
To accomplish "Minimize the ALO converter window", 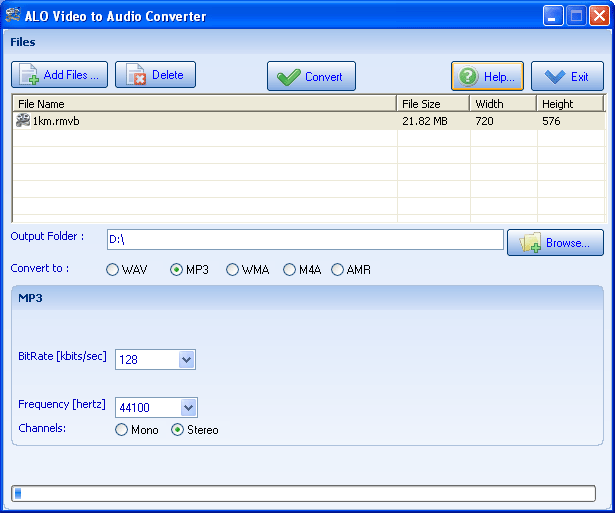I will (553, 16).
